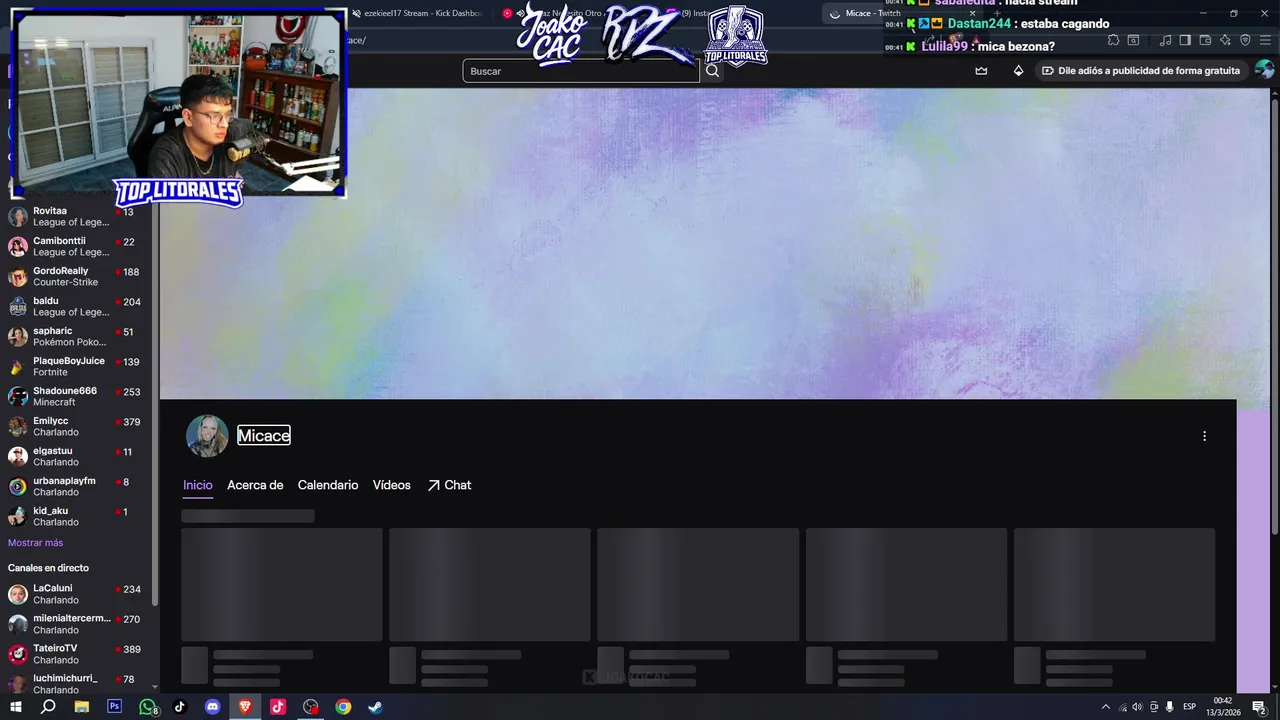Image resolution: width=1280 pixels, height=720 pixels.
Task: Open the Chat pop-out tab
Action: [x=449, y=485]
